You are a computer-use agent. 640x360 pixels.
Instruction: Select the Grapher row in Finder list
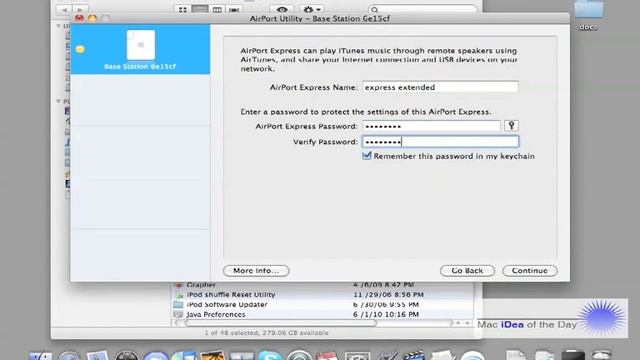click(x=322, y=285)
